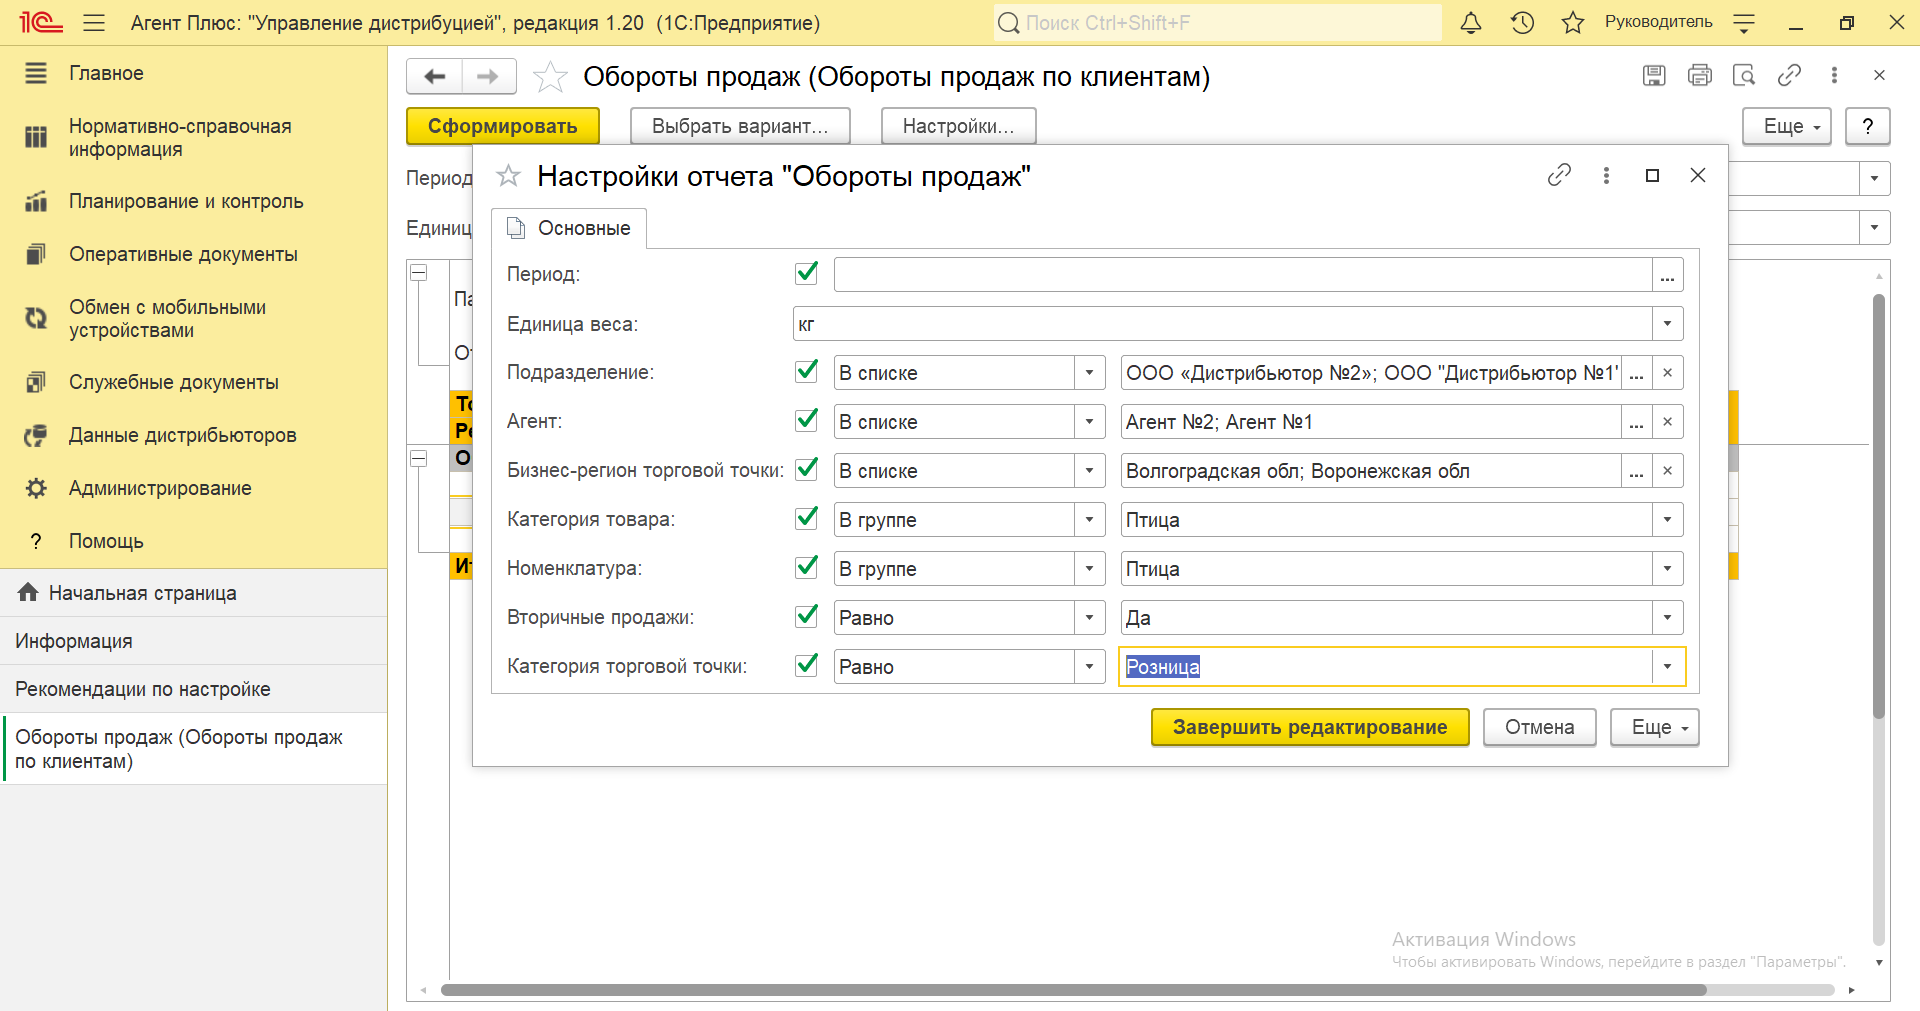Toggle the Подразделение checkbox

(806, 371)
